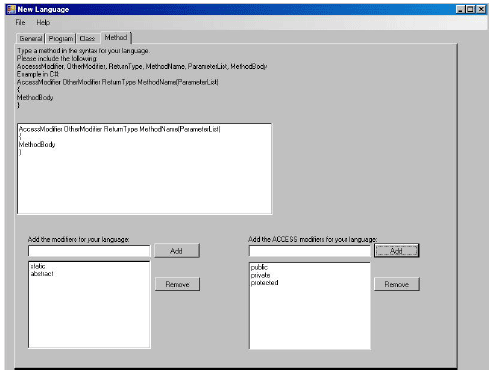Click Add button for language modifiers
This screenshot has width=493, height=376.
click(177, 251)
